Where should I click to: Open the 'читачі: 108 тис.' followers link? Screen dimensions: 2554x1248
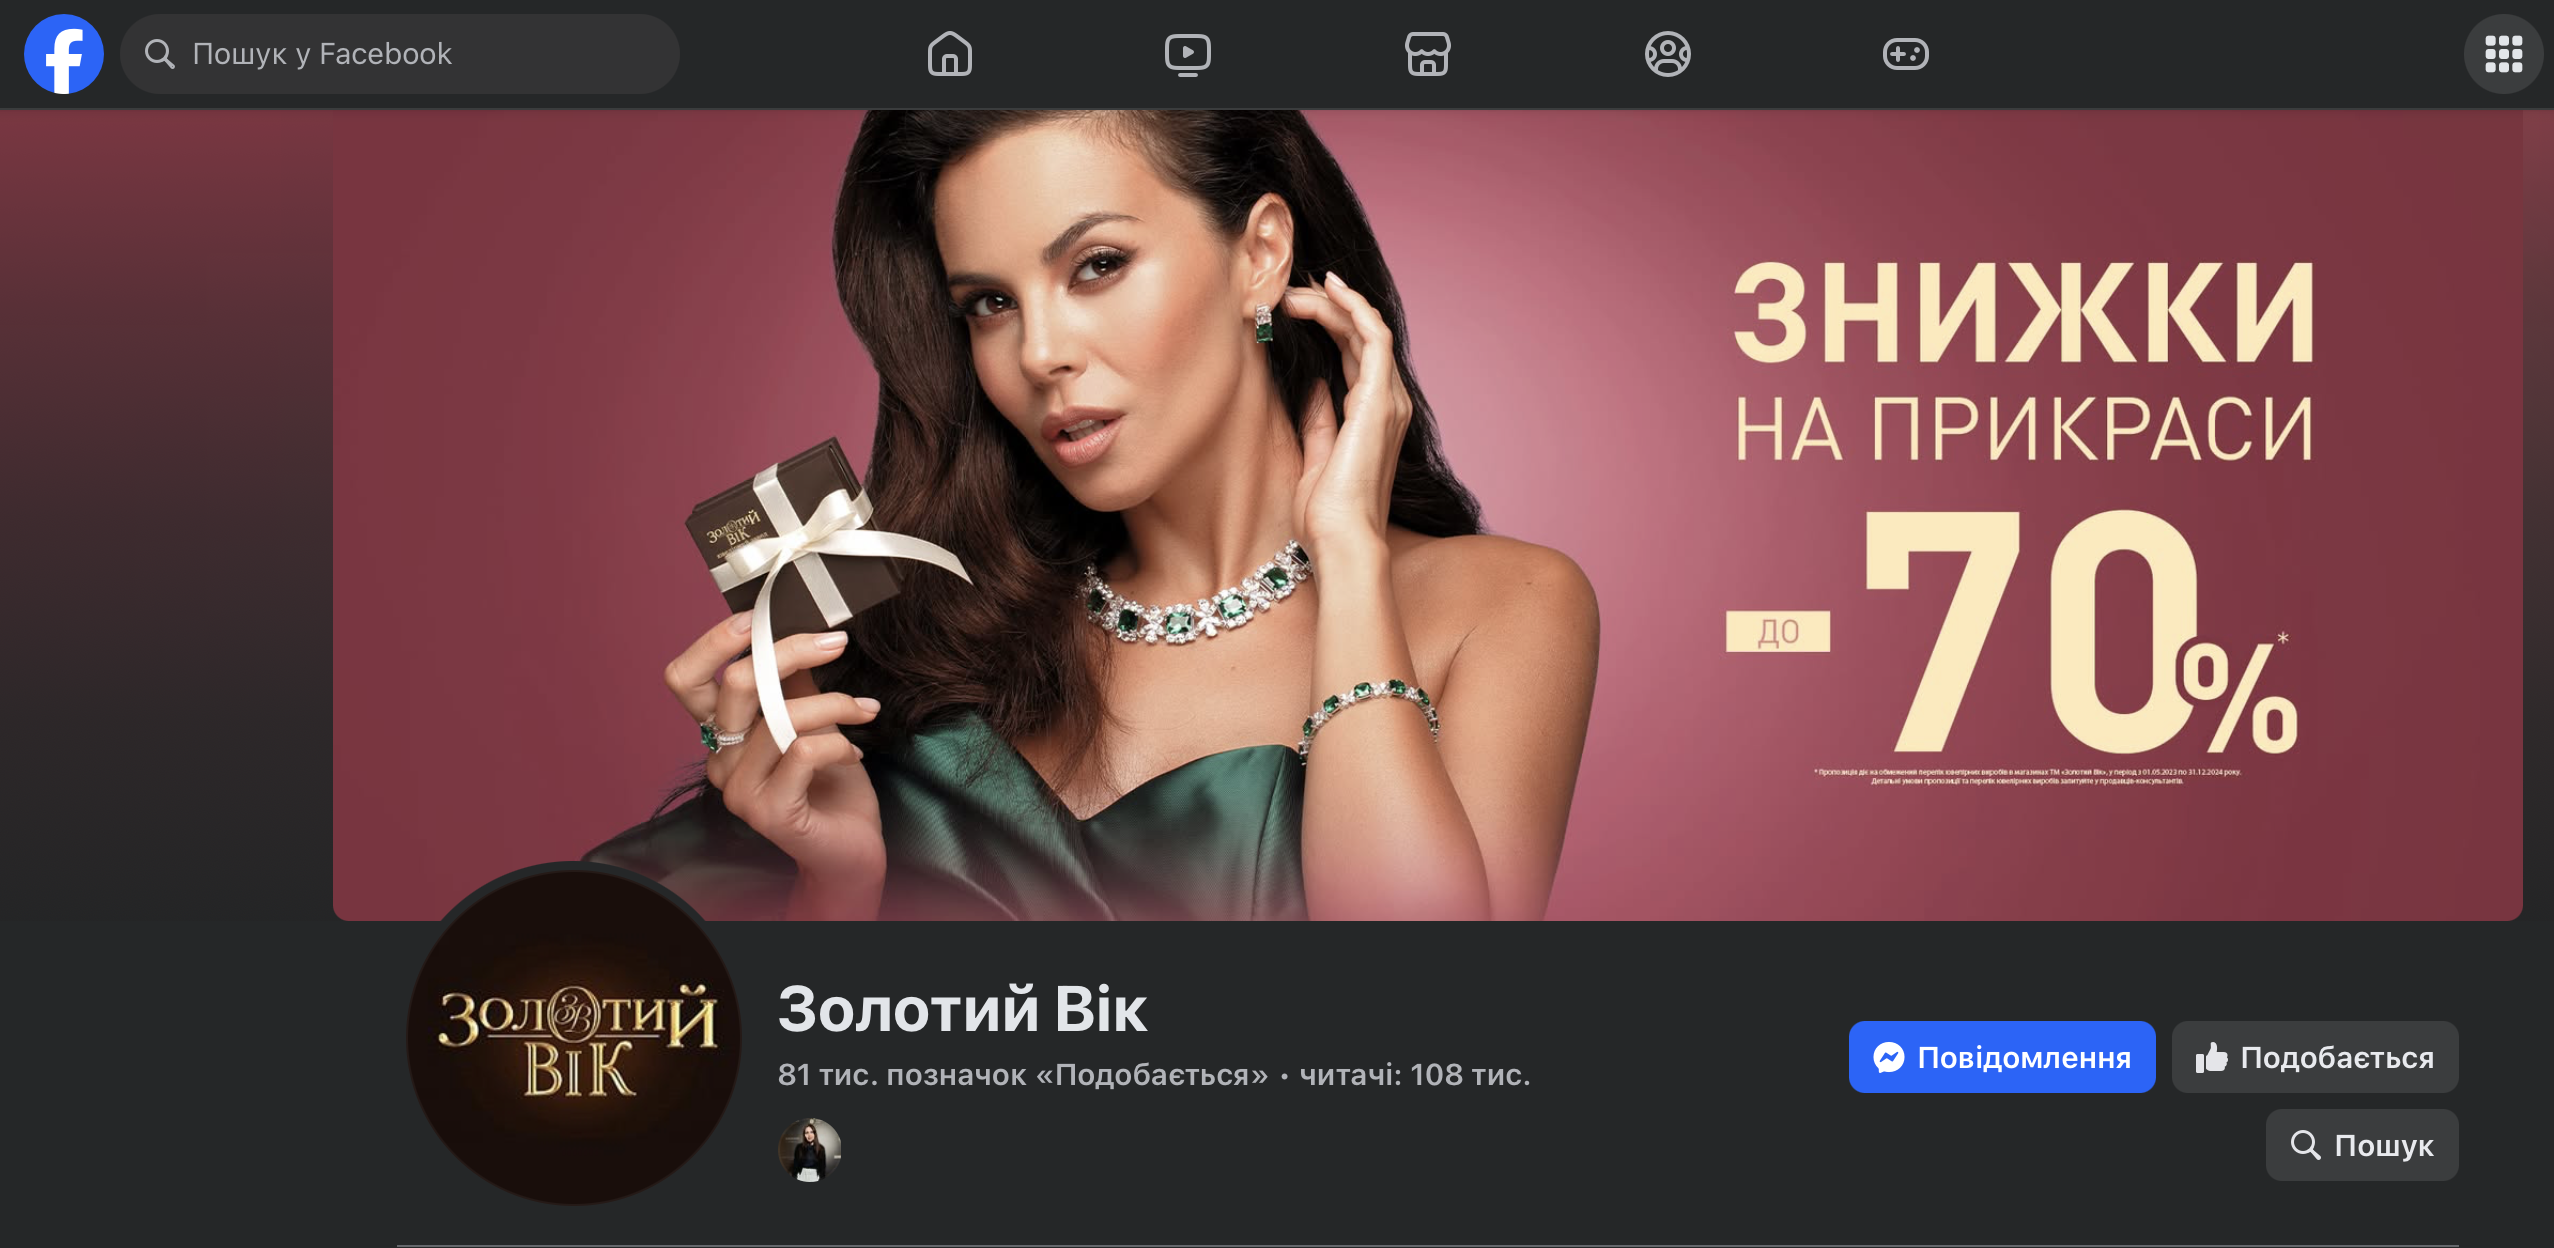click(1414, 1075)
